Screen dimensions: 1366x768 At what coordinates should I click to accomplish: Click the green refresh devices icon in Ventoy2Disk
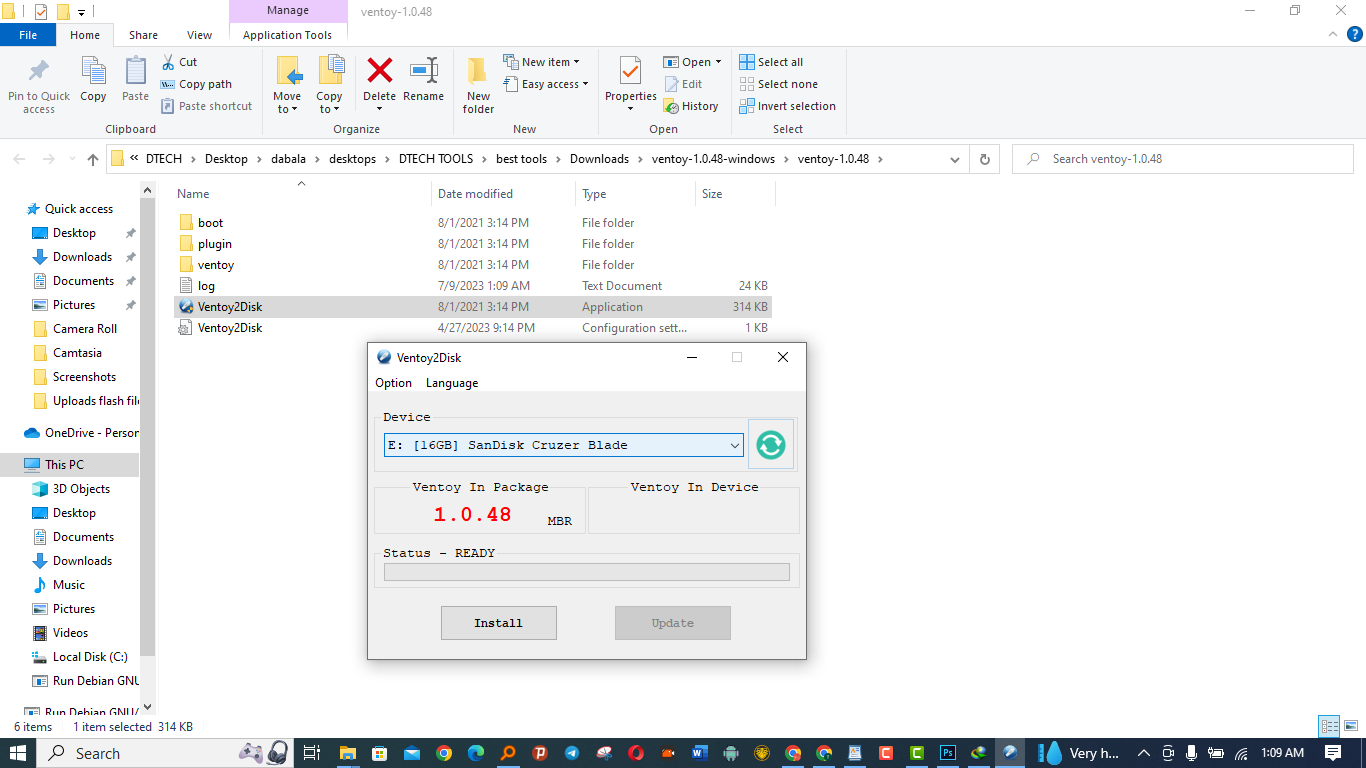pos(771,445)
